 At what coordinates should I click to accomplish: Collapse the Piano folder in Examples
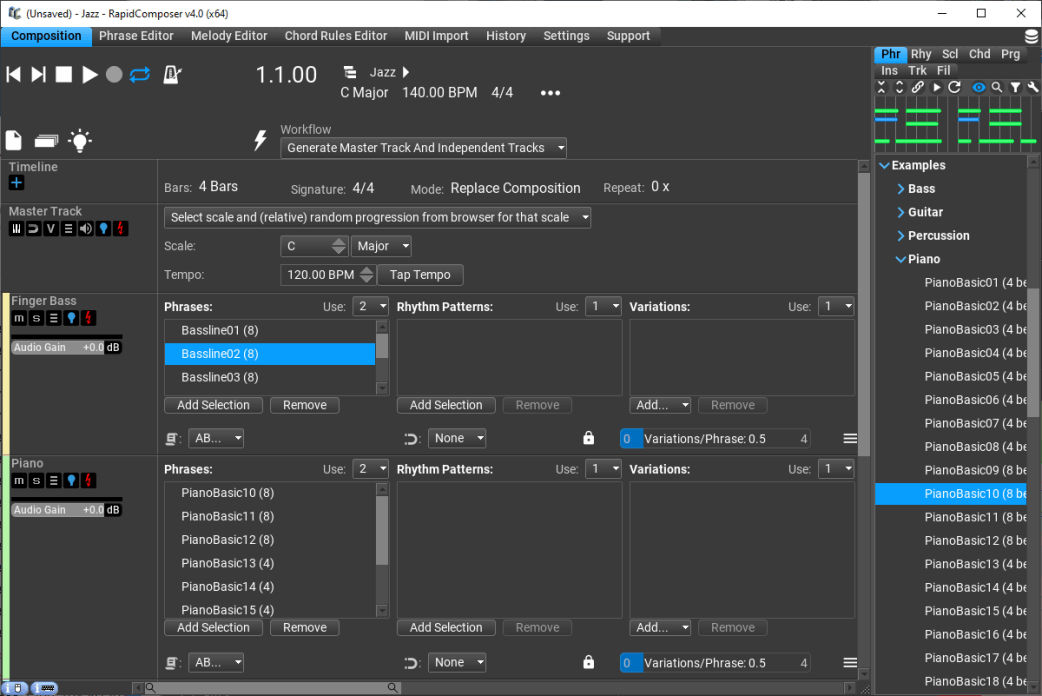pos(900,259)
